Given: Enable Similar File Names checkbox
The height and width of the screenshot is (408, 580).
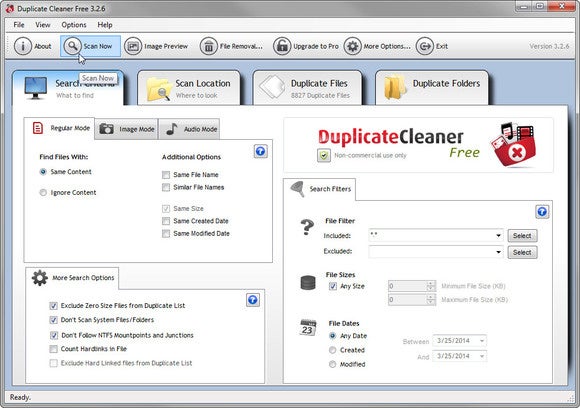Looking at the screenshot, I should tap(166, 187).
